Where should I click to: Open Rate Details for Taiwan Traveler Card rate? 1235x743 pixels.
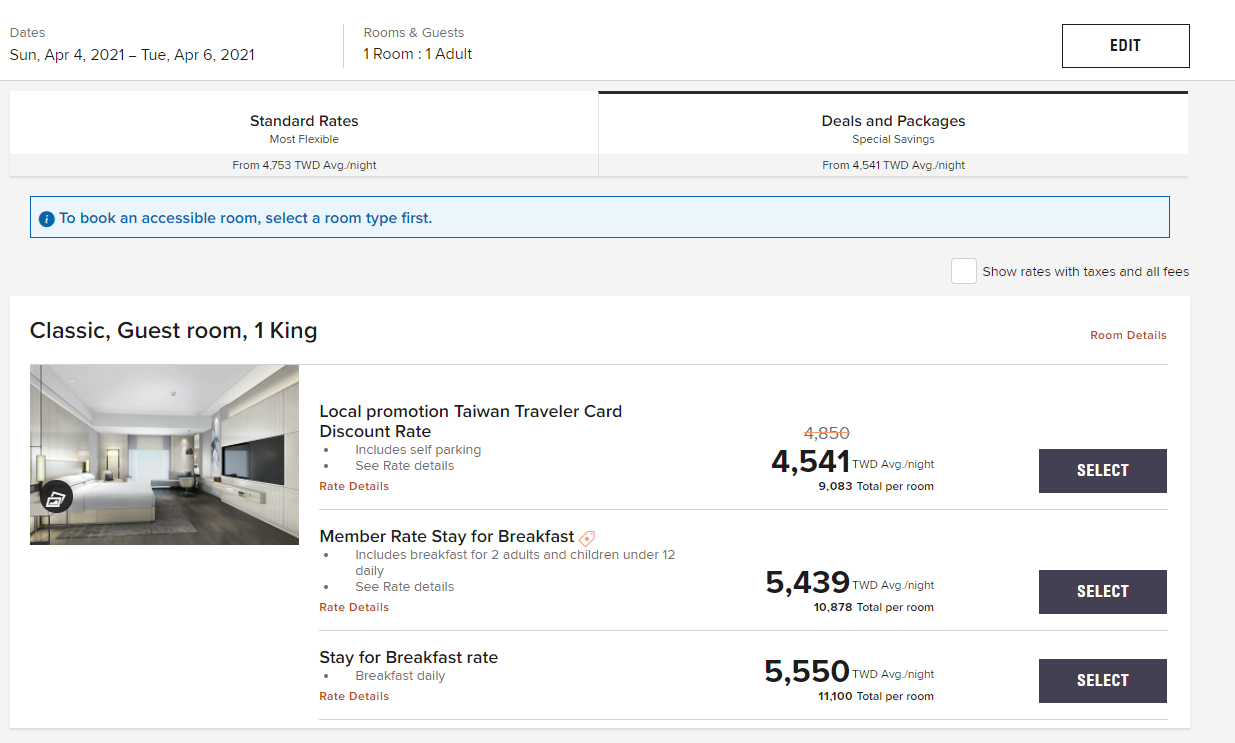tap(354, 486)
